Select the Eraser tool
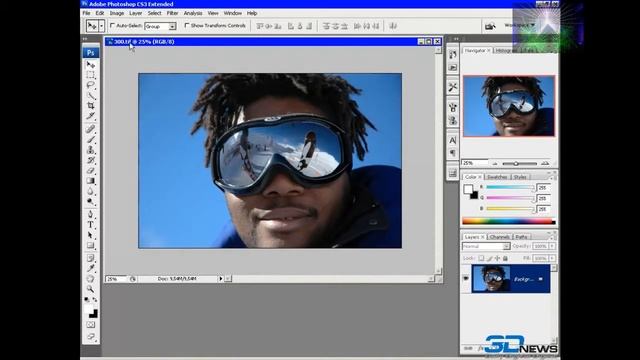640x360 pixels. coord(91,170)
